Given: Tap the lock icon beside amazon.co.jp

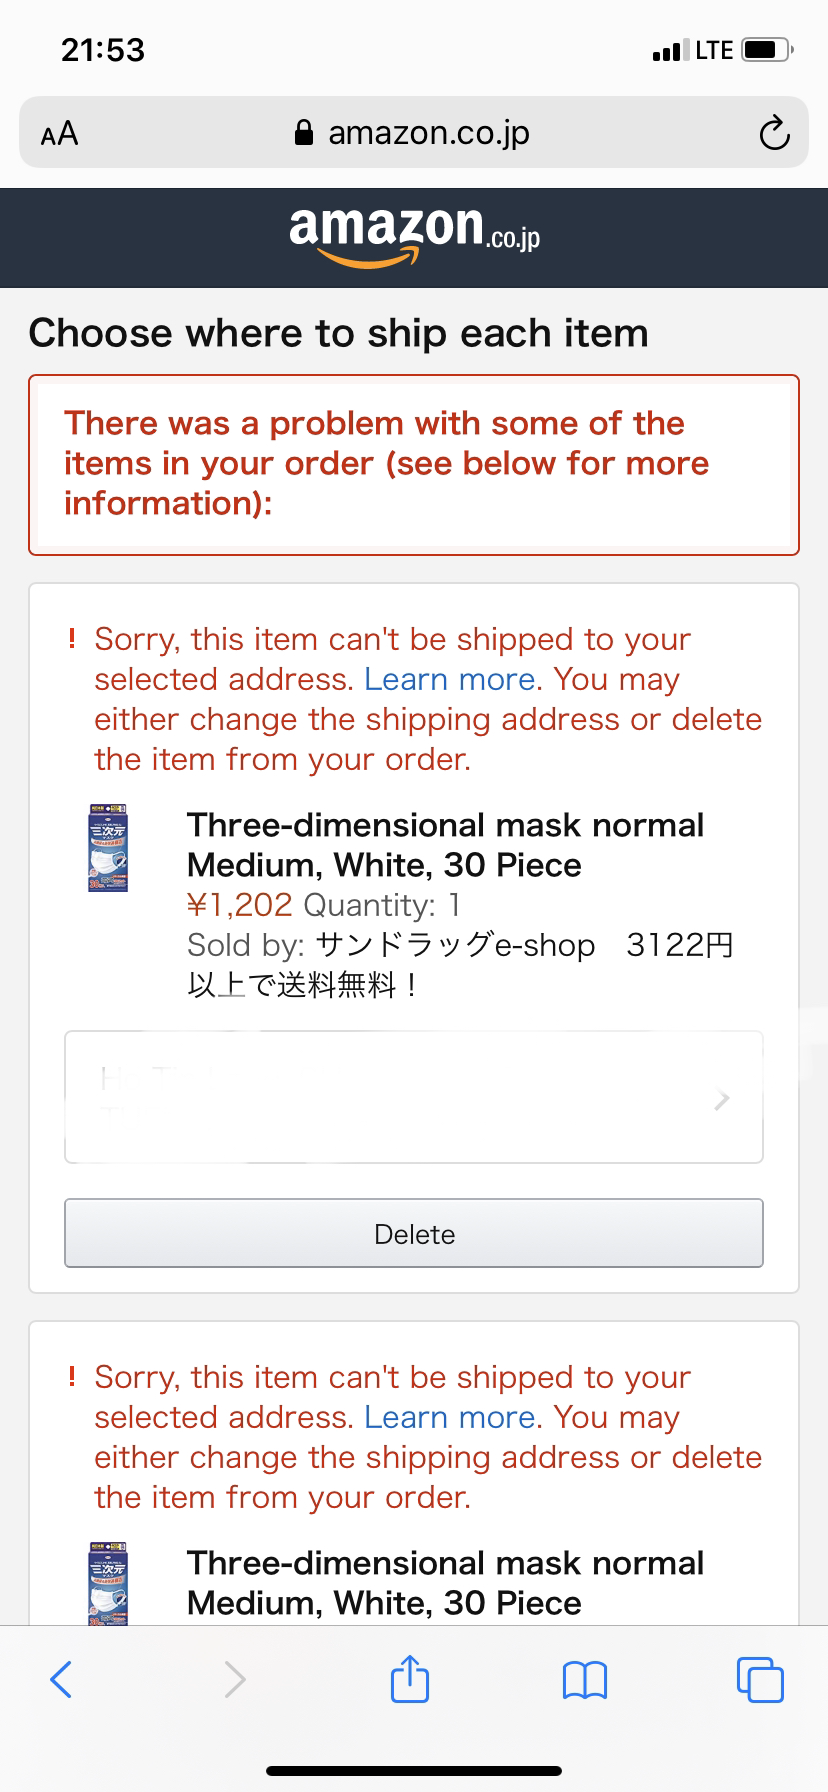Looking at the screenshot, I should [x=304, y=133].
